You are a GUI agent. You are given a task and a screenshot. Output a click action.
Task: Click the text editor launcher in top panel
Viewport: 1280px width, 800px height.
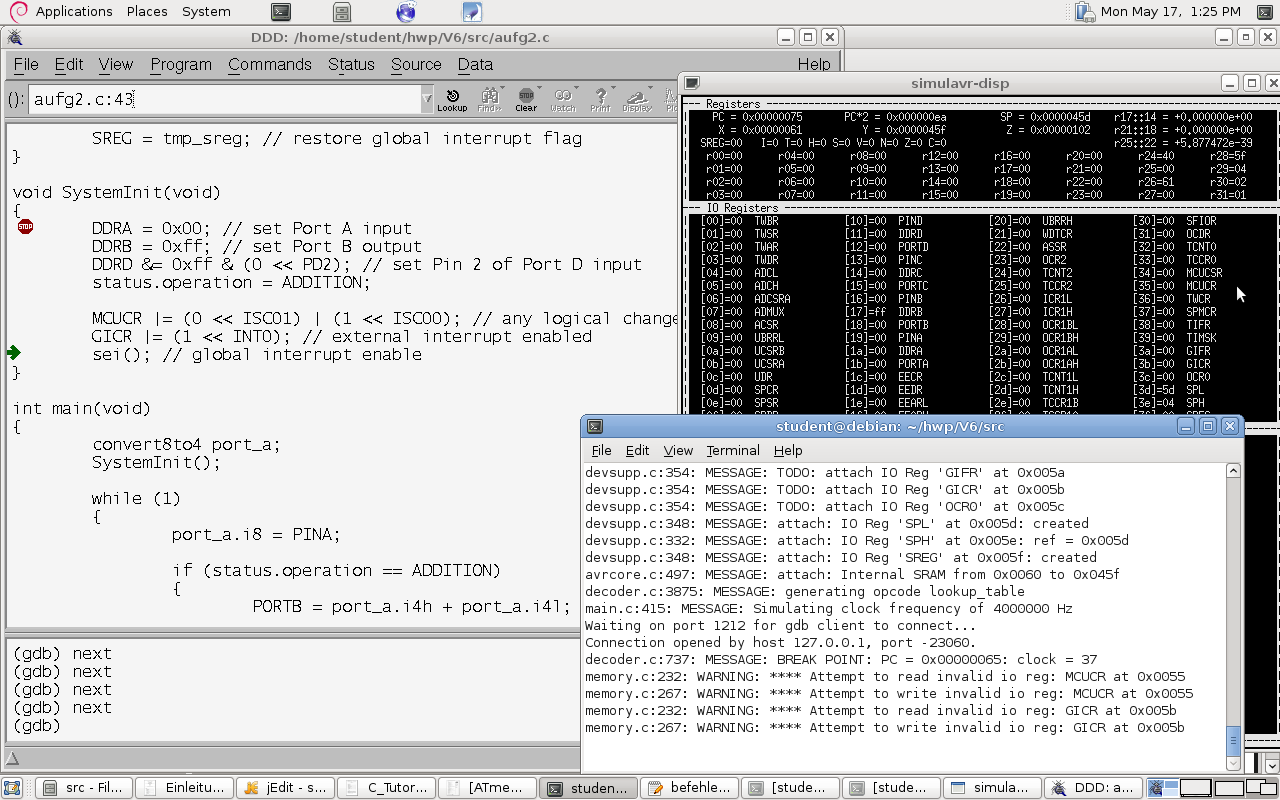coord(472,12)
